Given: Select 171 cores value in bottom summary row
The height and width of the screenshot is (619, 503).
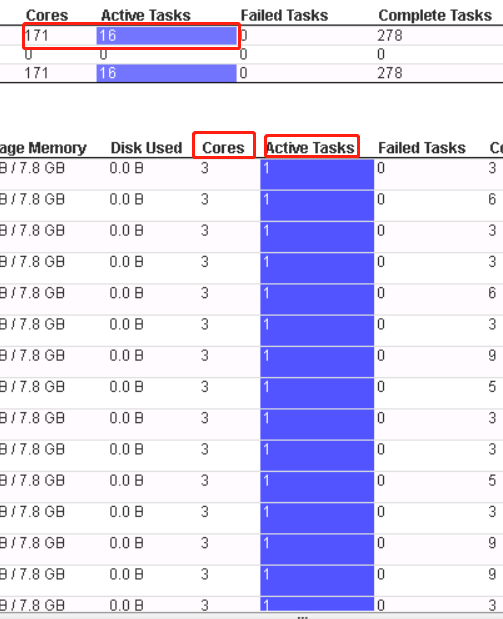Looking at the screenshot, I should tap(36, 73).
